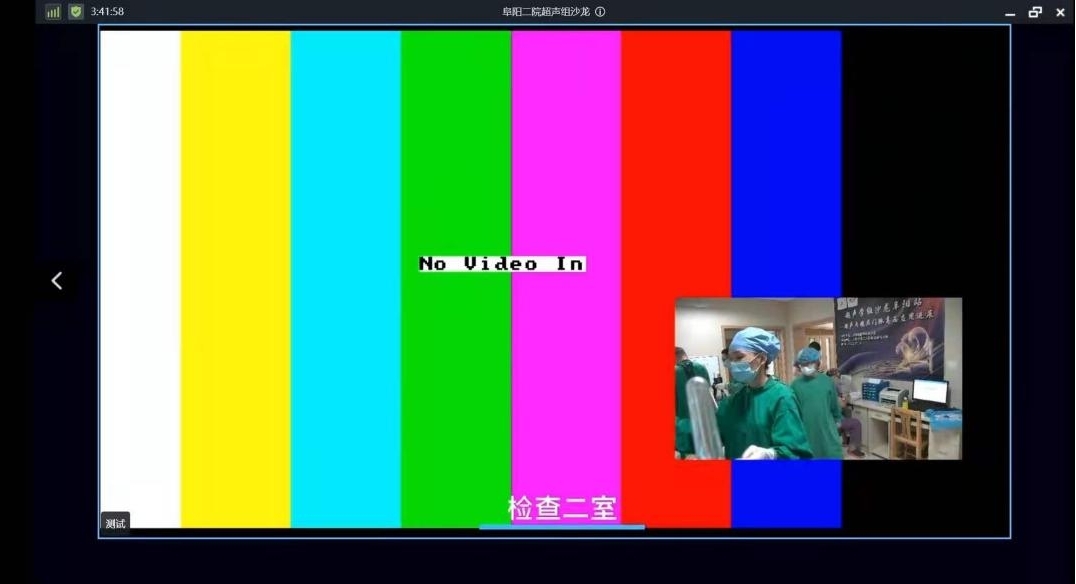Click the 检查二室 caption text
1076x584 pixels.
coord(561,507)
